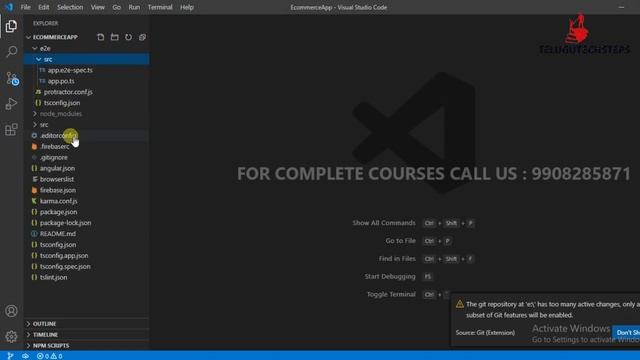Click the New File icon in Explorer

coord(100,37)
